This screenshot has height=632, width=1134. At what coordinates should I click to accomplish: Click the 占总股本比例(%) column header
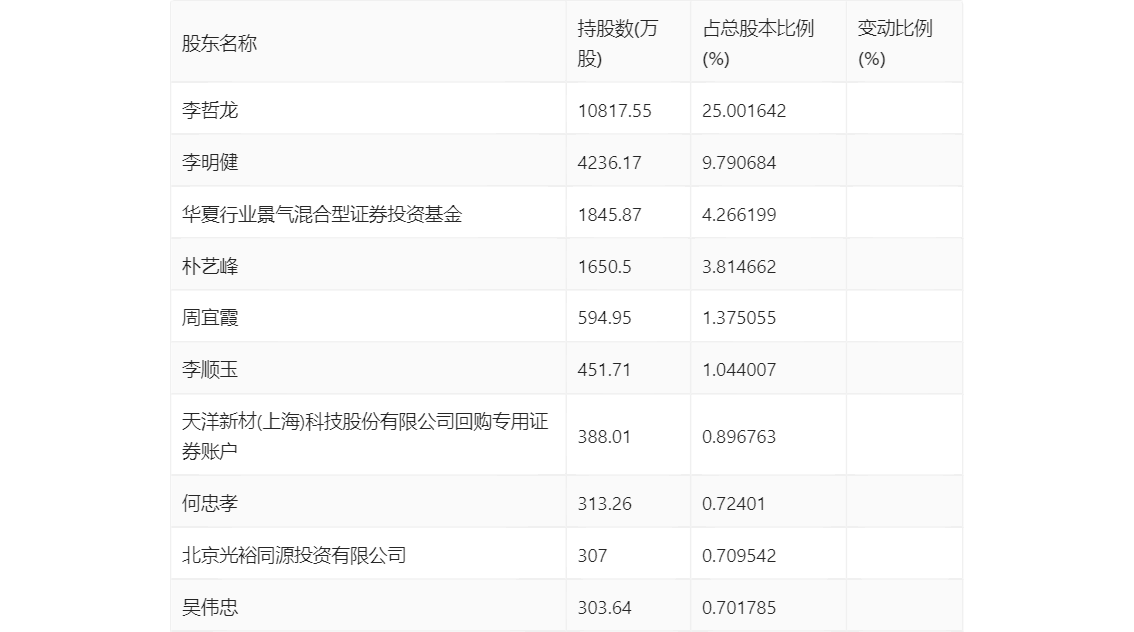point(758,44)
